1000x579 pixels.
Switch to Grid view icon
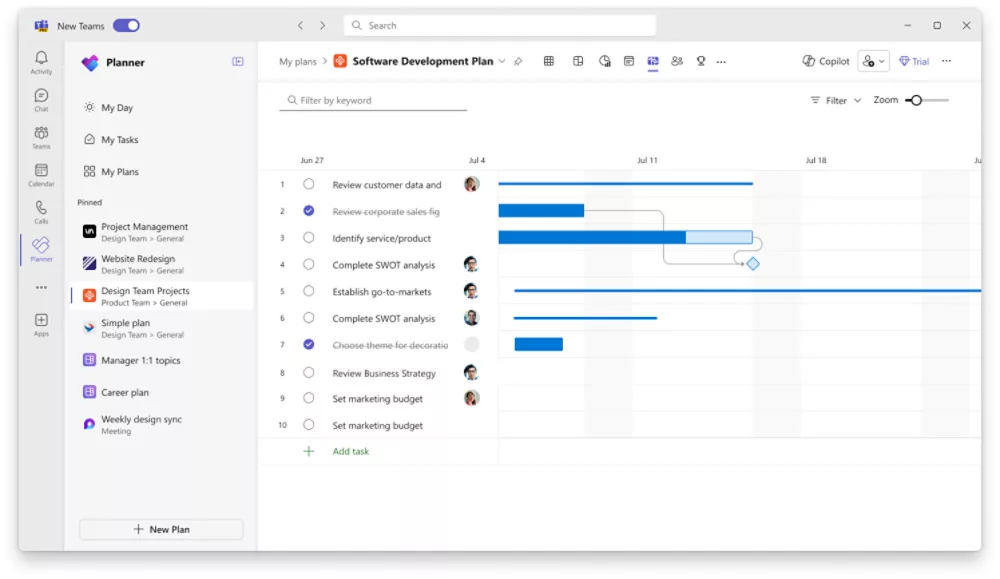(548, 61)
